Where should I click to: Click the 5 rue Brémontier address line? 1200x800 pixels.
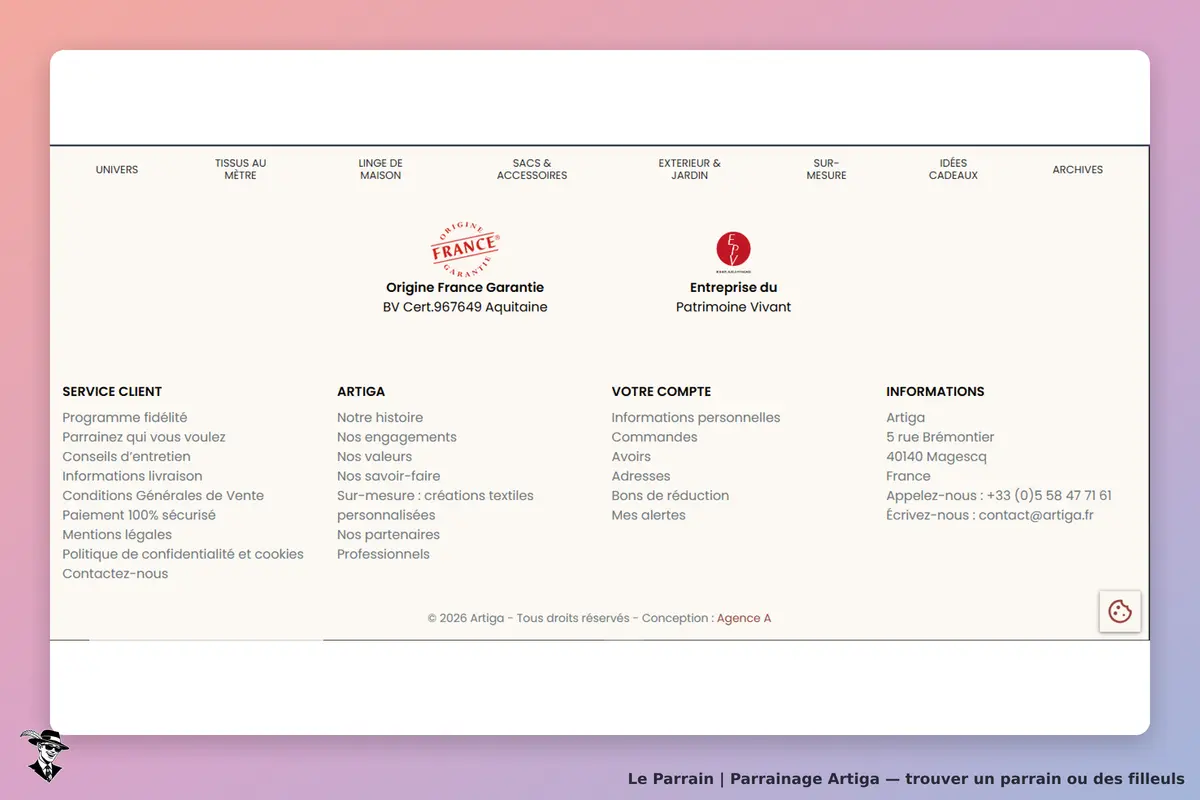(x=940, y=437)
